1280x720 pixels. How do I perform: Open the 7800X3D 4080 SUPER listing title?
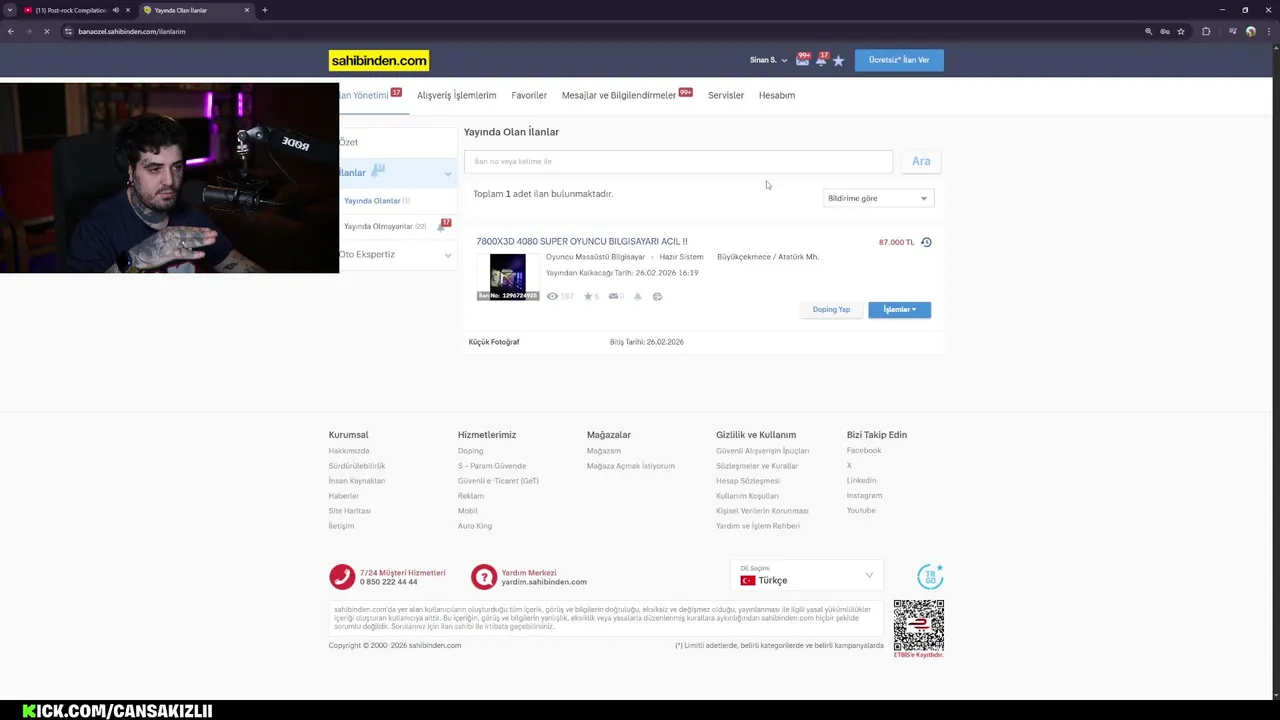582,241
